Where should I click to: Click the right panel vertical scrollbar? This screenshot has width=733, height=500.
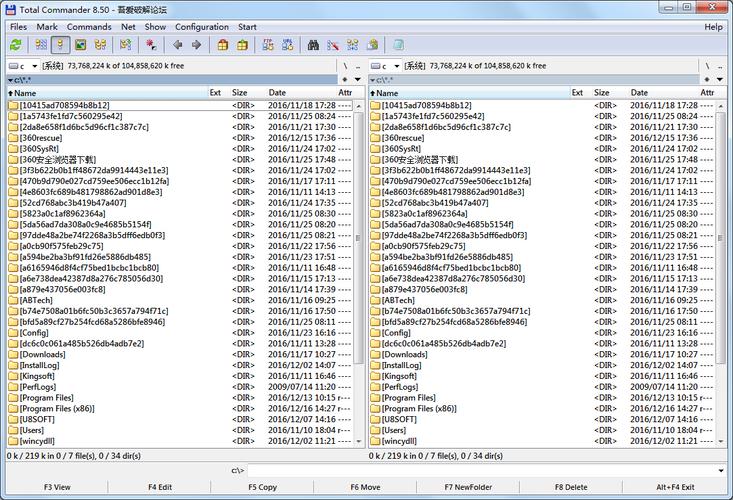(x=721, y=273)
